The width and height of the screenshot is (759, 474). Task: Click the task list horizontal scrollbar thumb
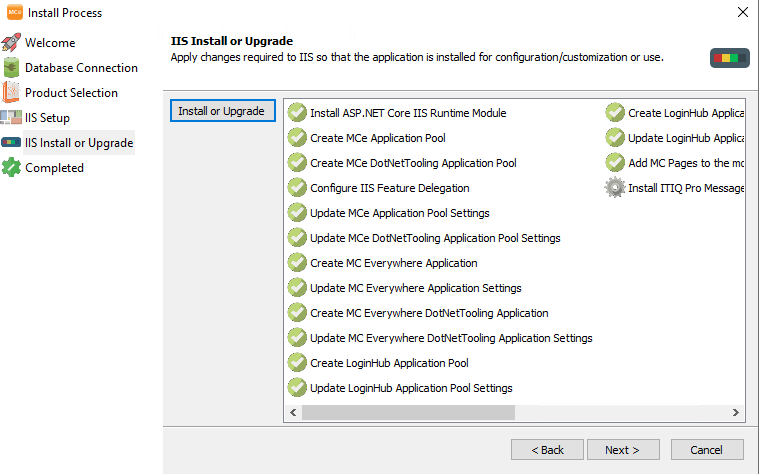(408, 413)
